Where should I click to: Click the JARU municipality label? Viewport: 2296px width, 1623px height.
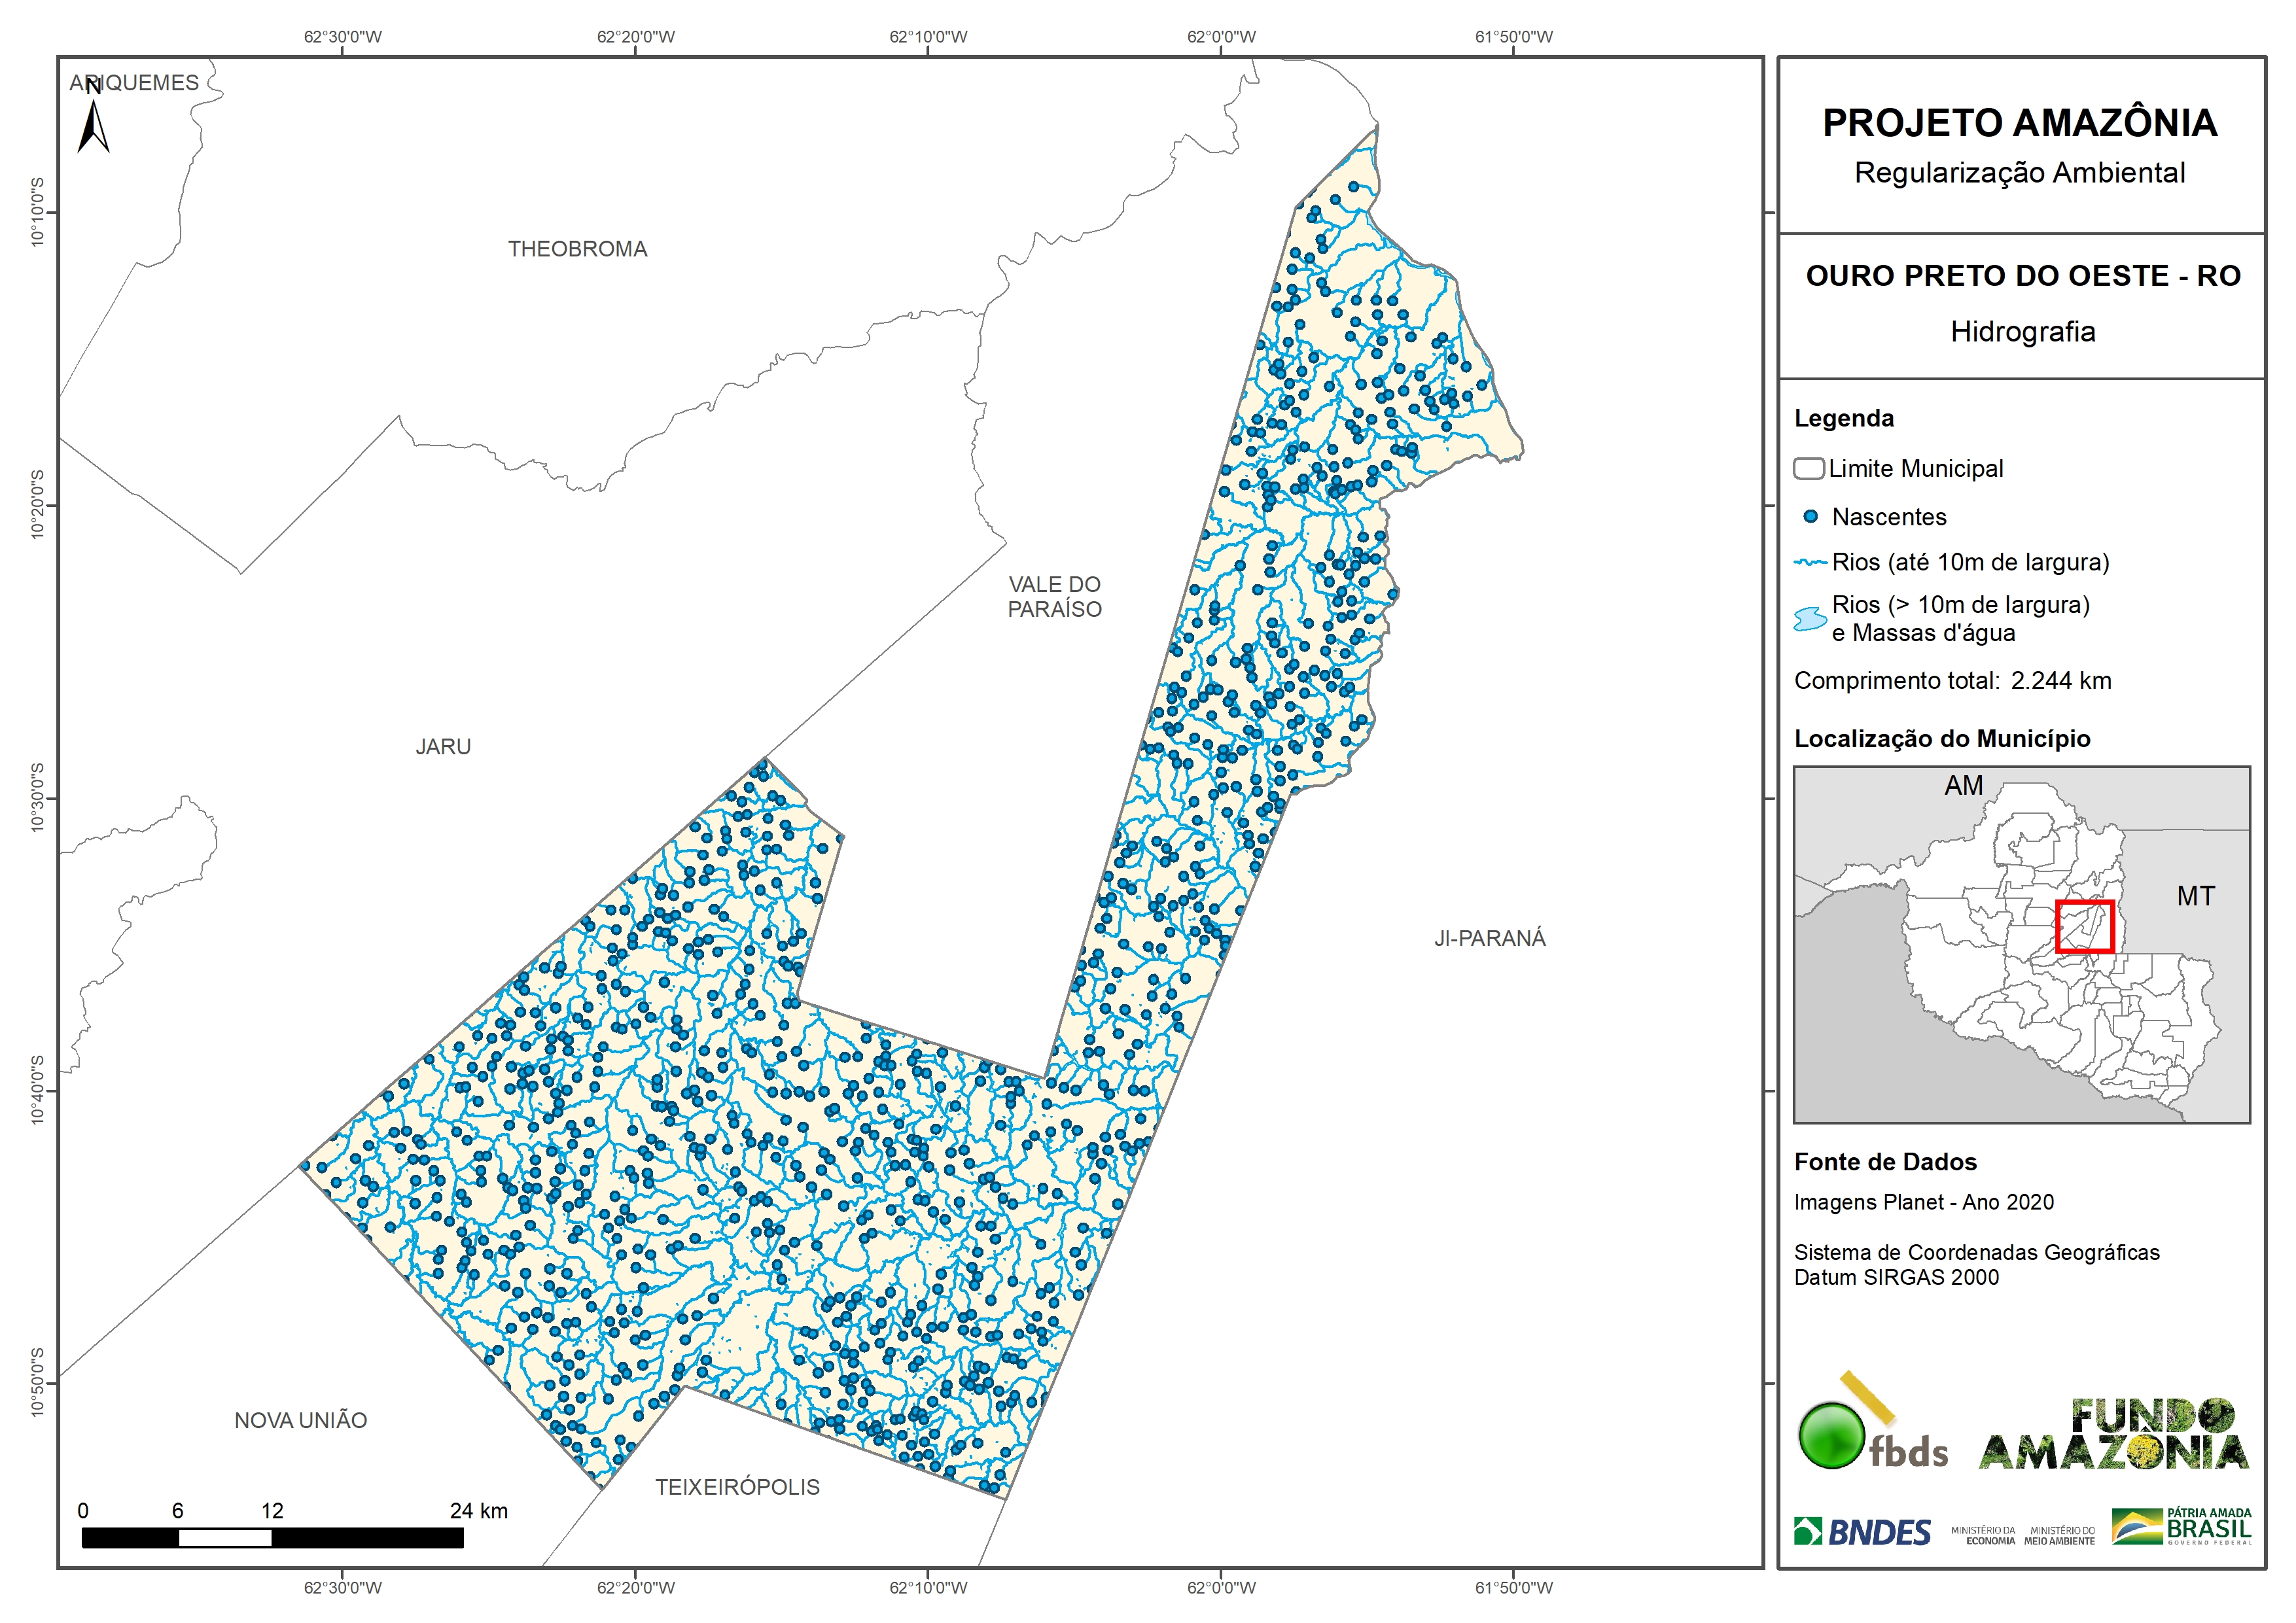pyautogui.click(x=443, y=747)
